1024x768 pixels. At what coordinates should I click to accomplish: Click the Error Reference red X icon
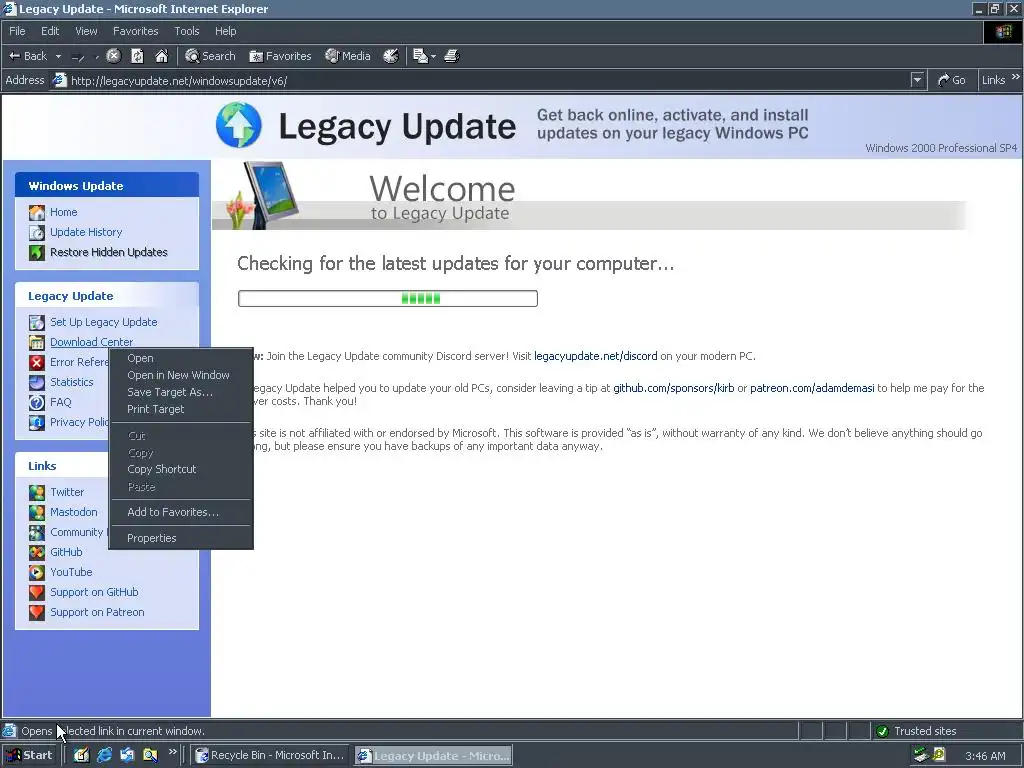coord(37,362)
